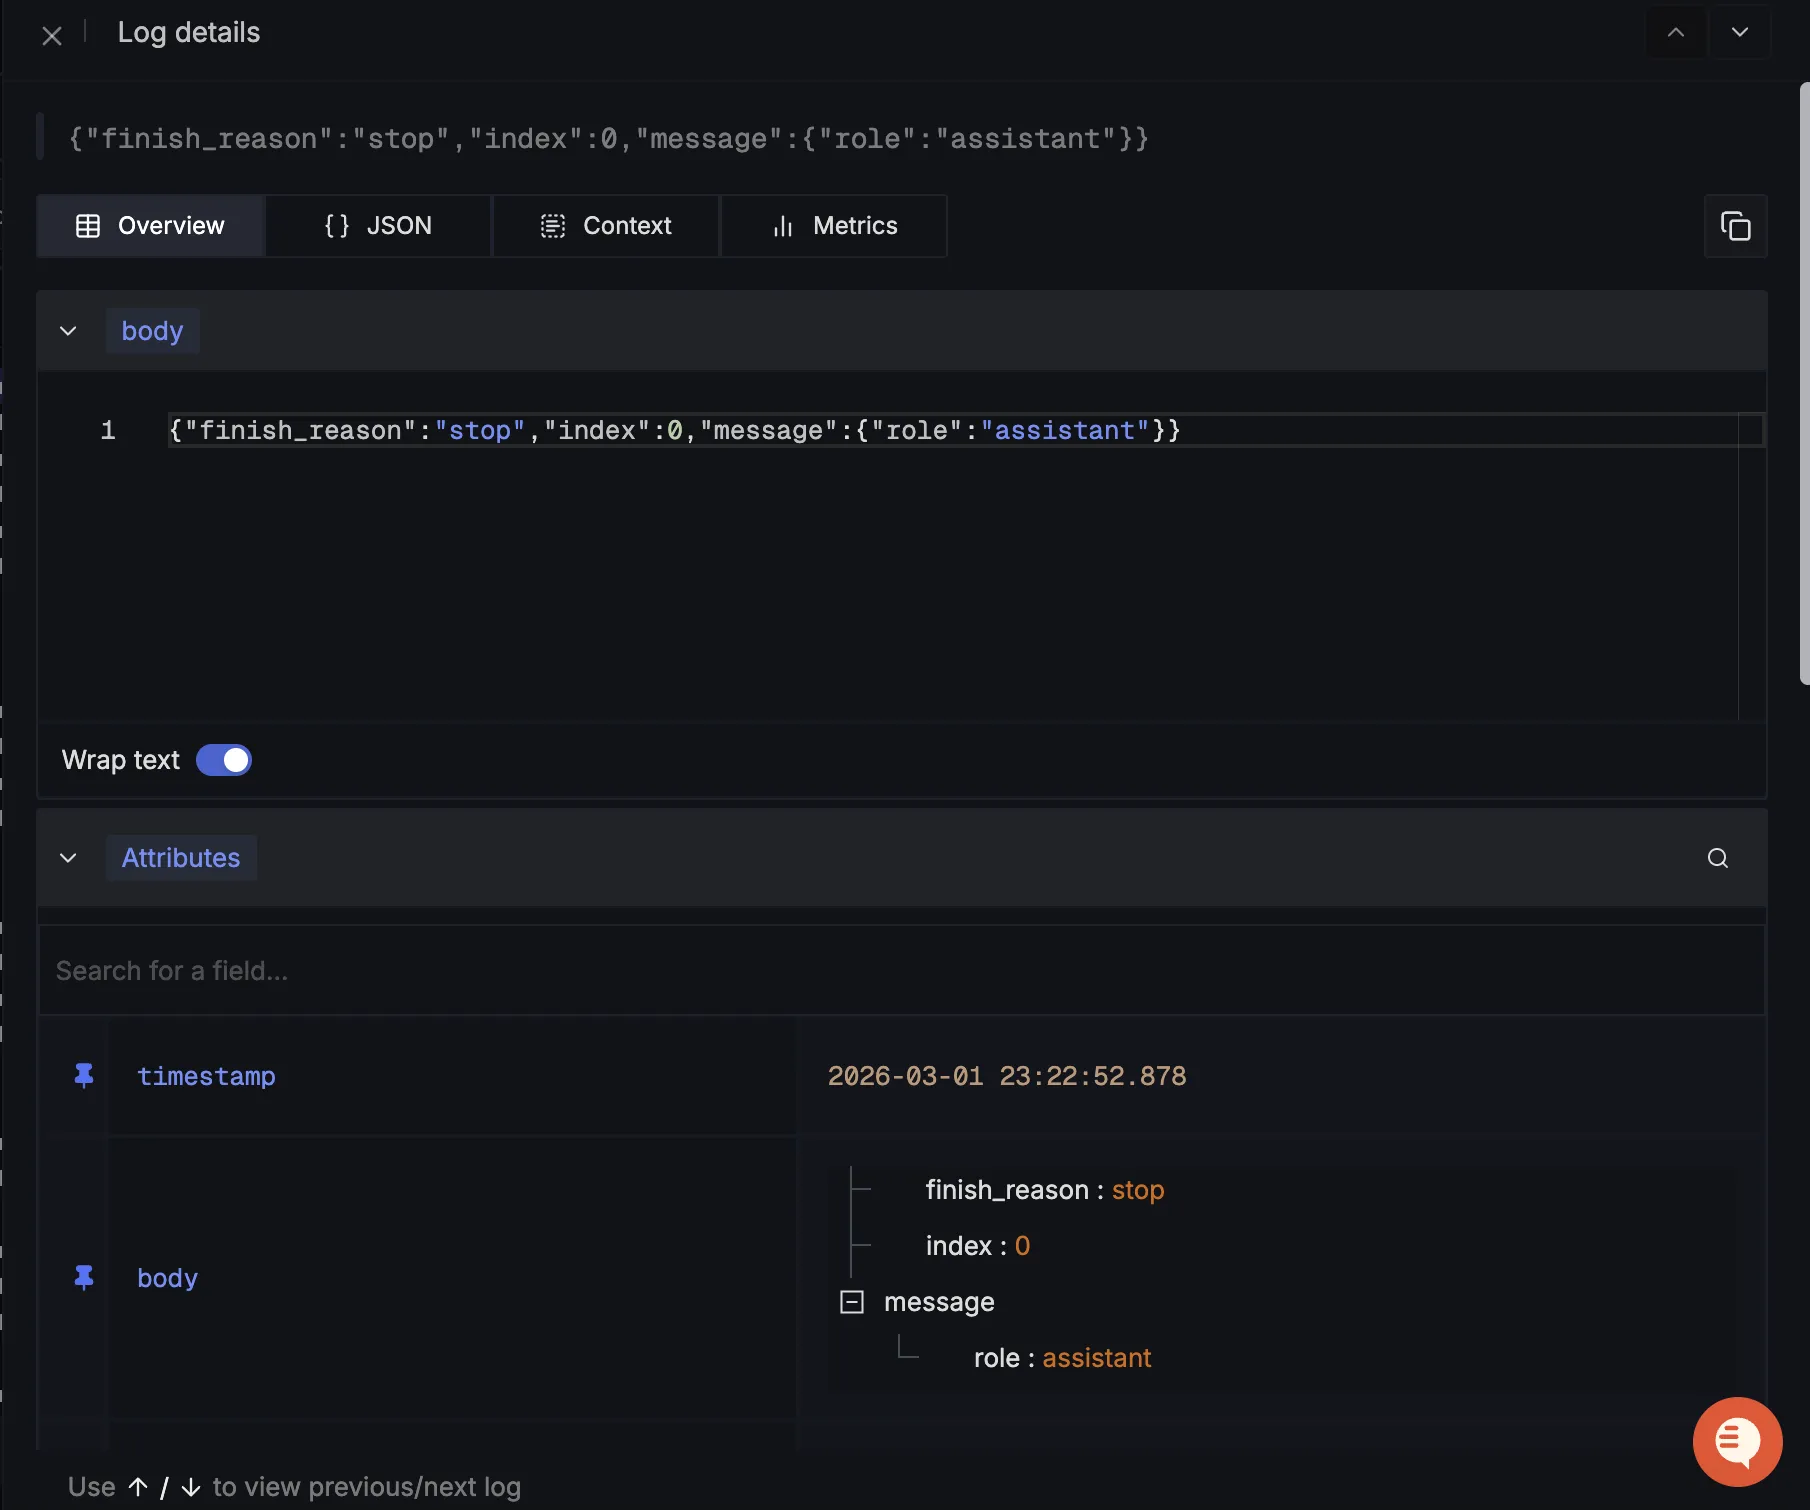Select the Metrics tab
Screen dimensions: 1810x1510
[x=834, y=226]
